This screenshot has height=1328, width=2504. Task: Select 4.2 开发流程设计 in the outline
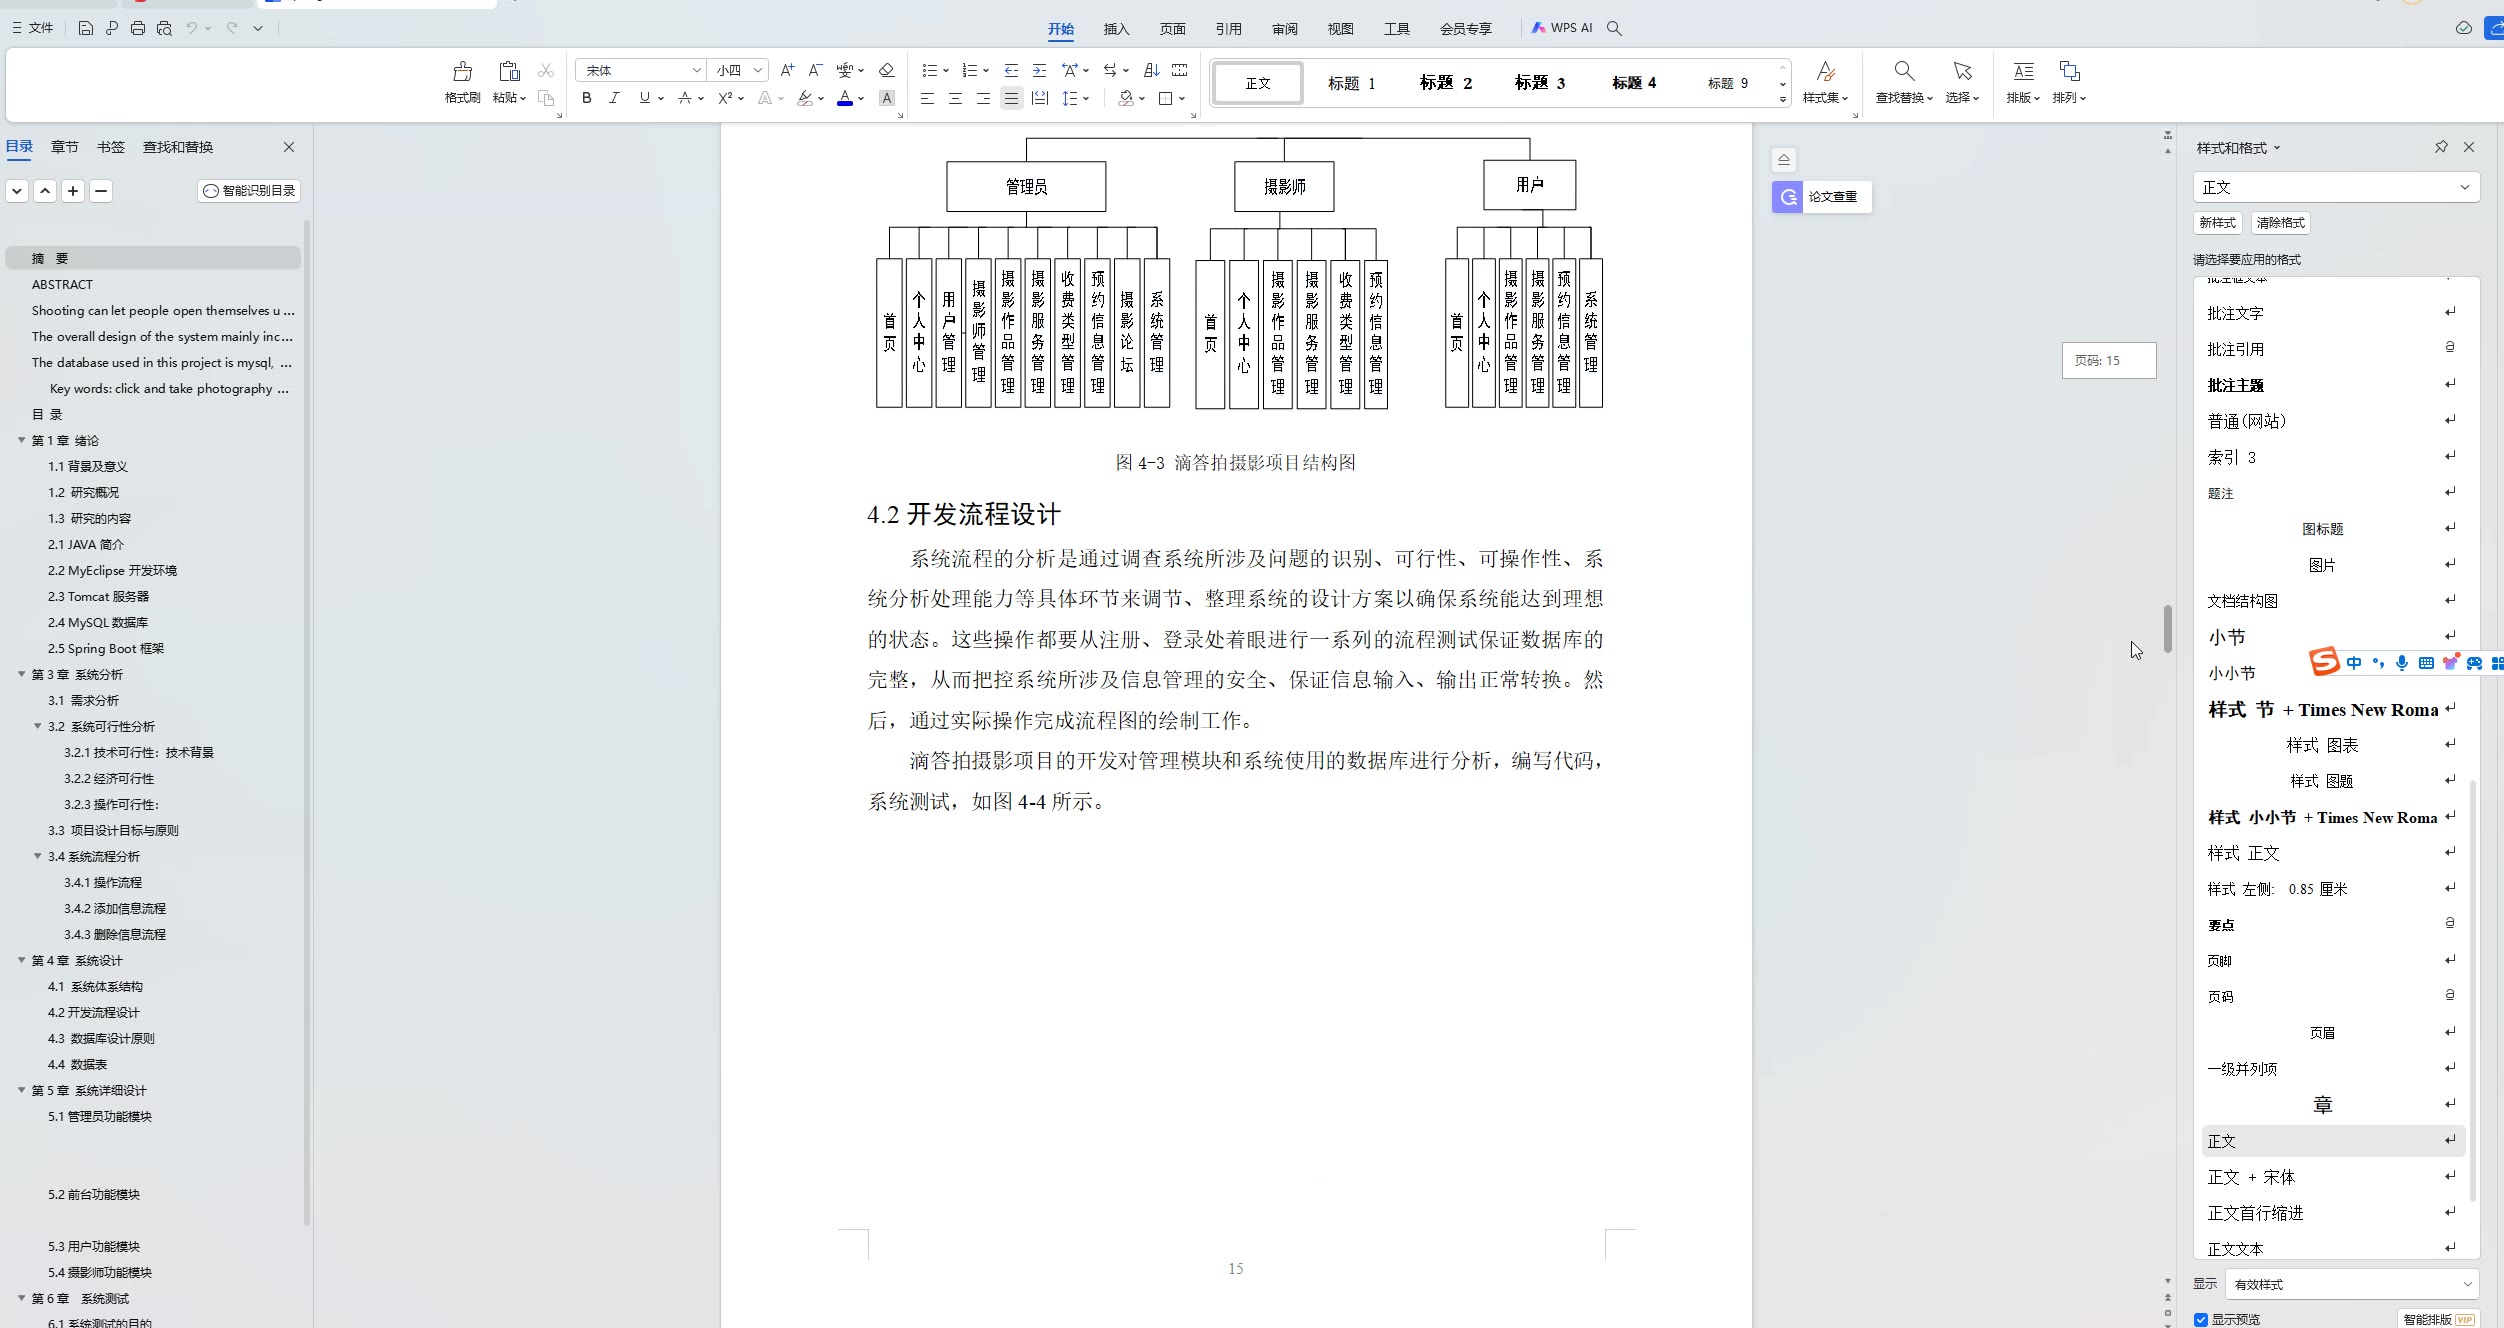93,1012
